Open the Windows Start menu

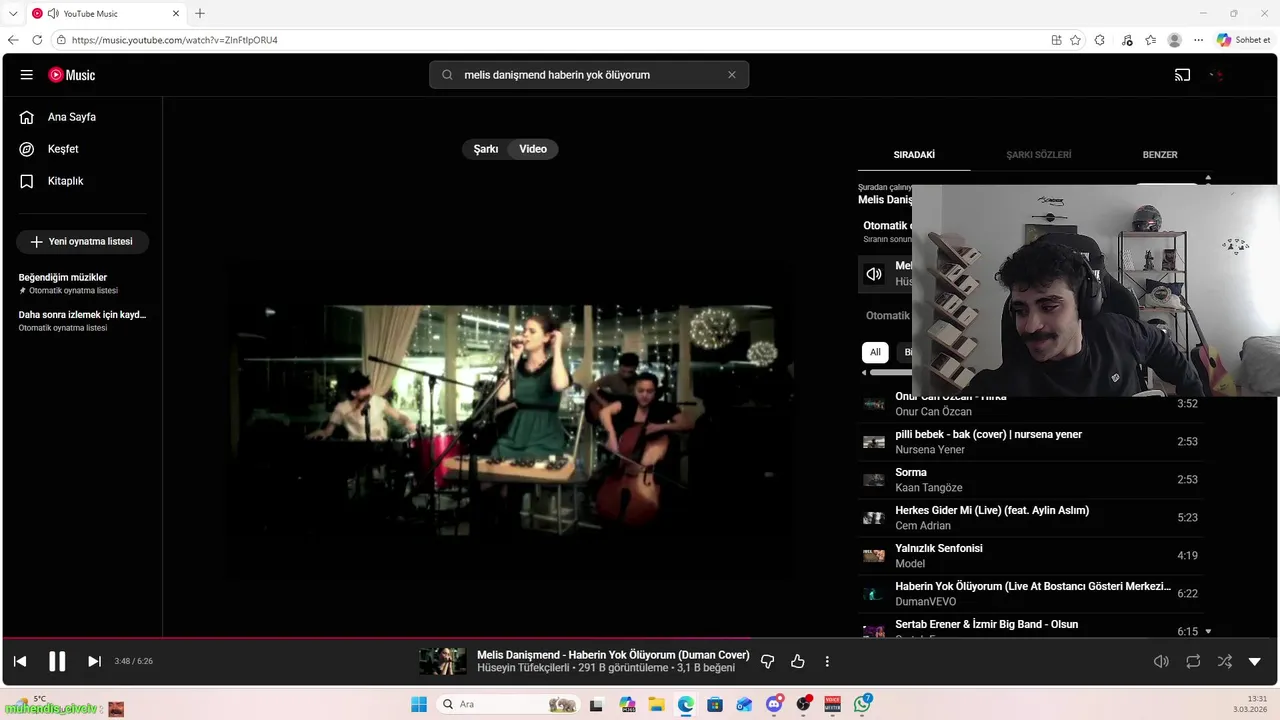click(419, 704)
